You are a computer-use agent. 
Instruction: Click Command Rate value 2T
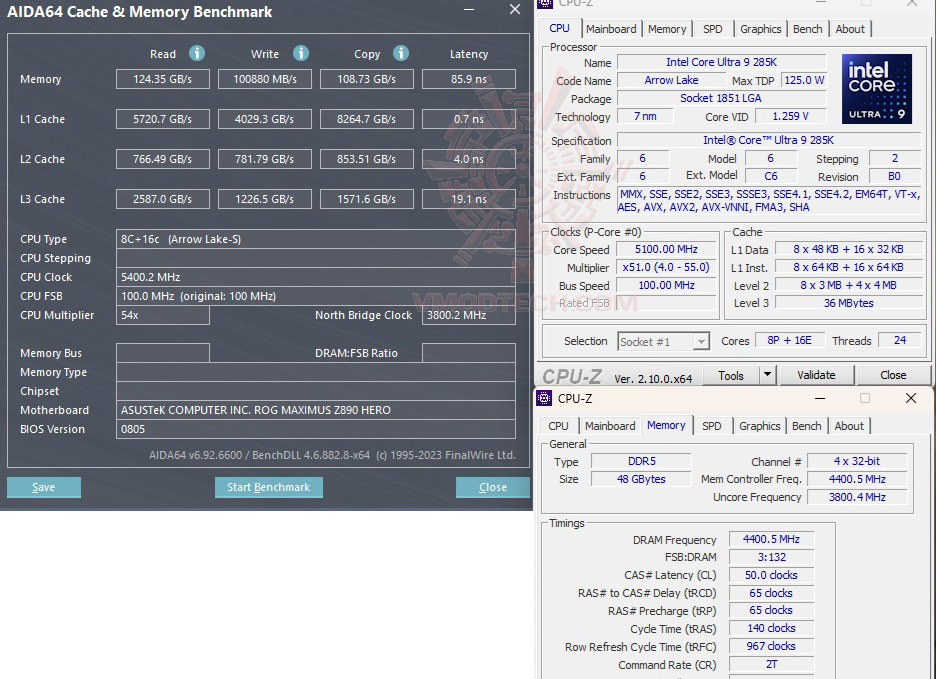pos(771,664)
